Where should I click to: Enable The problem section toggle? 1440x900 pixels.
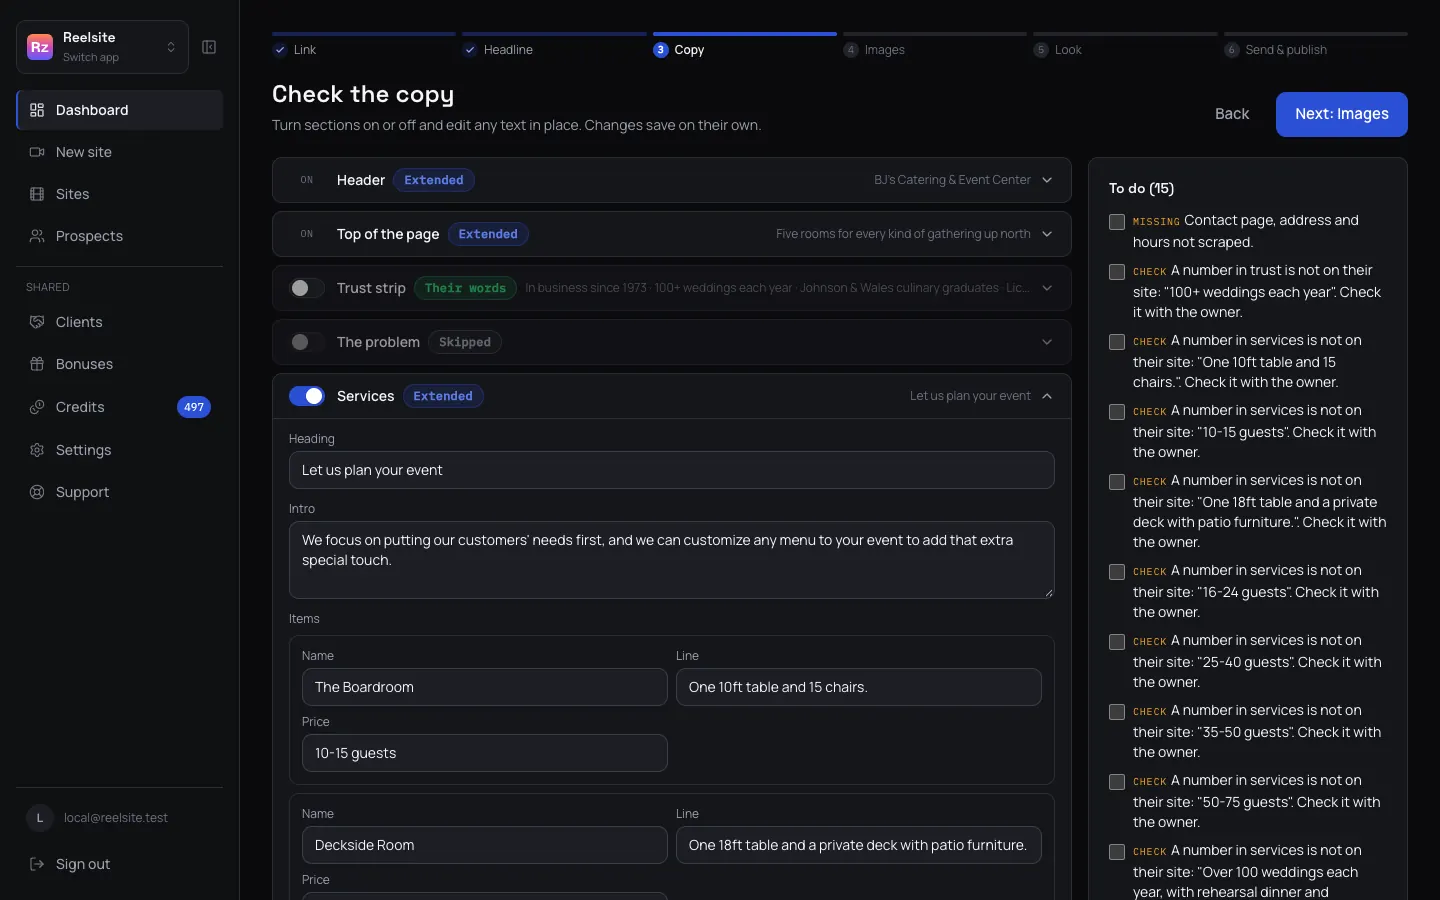coord(307,342)
